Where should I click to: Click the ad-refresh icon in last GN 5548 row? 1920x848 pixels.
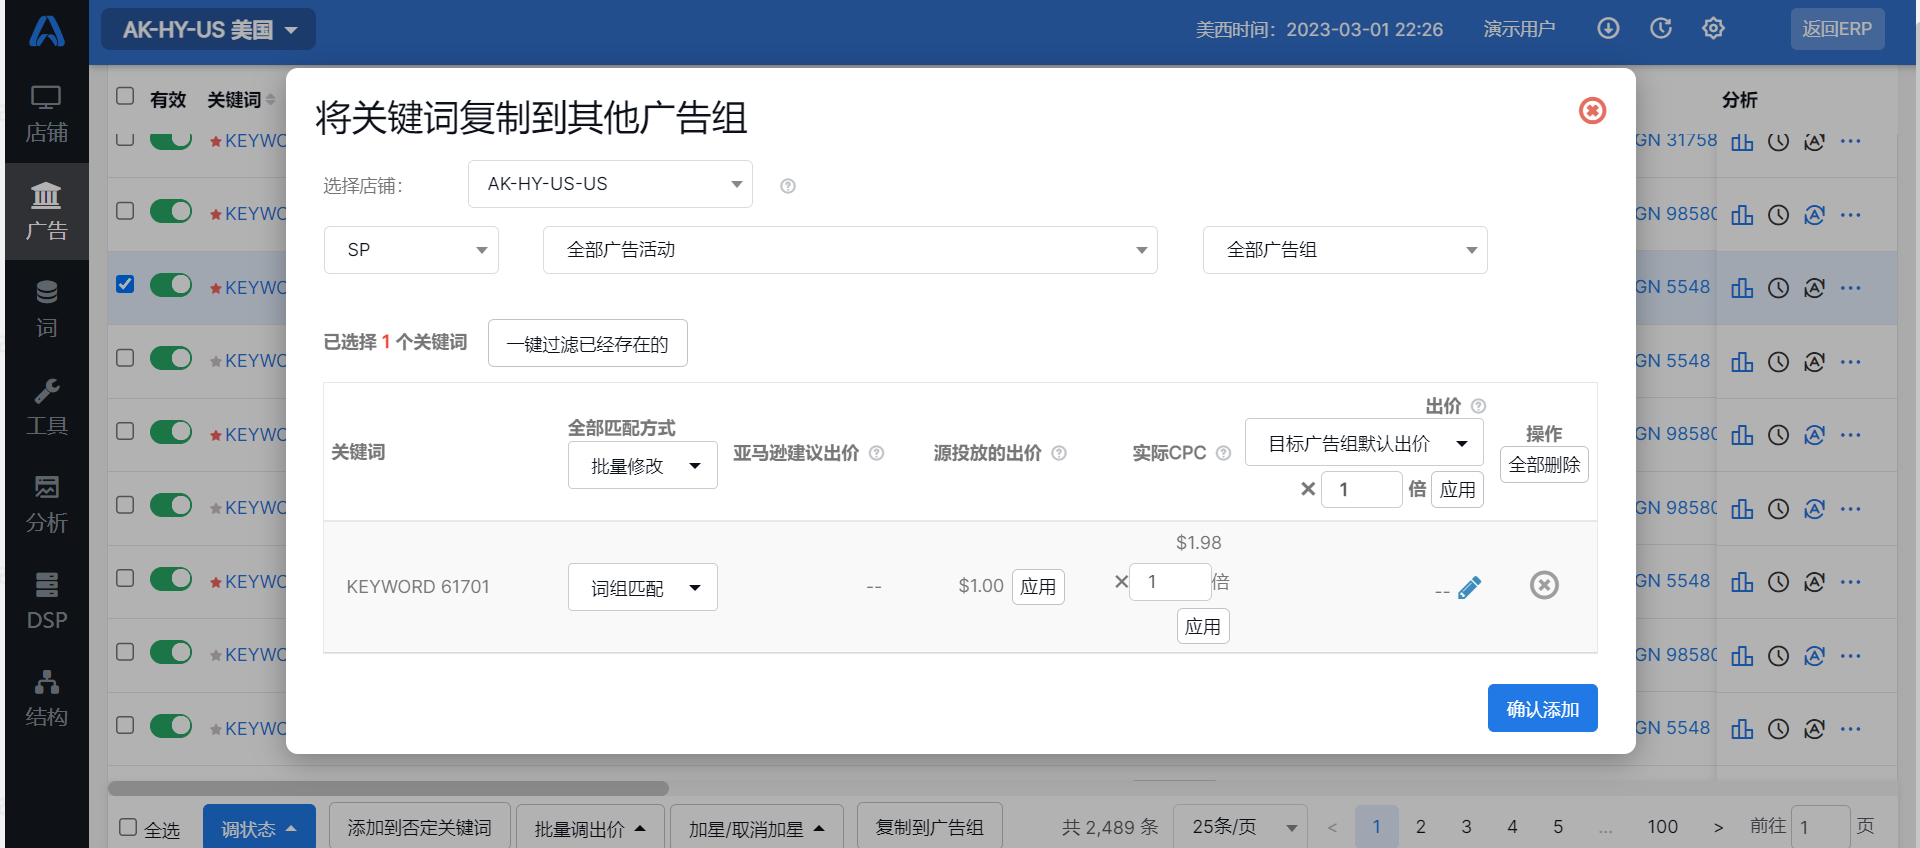point(1815,729)
